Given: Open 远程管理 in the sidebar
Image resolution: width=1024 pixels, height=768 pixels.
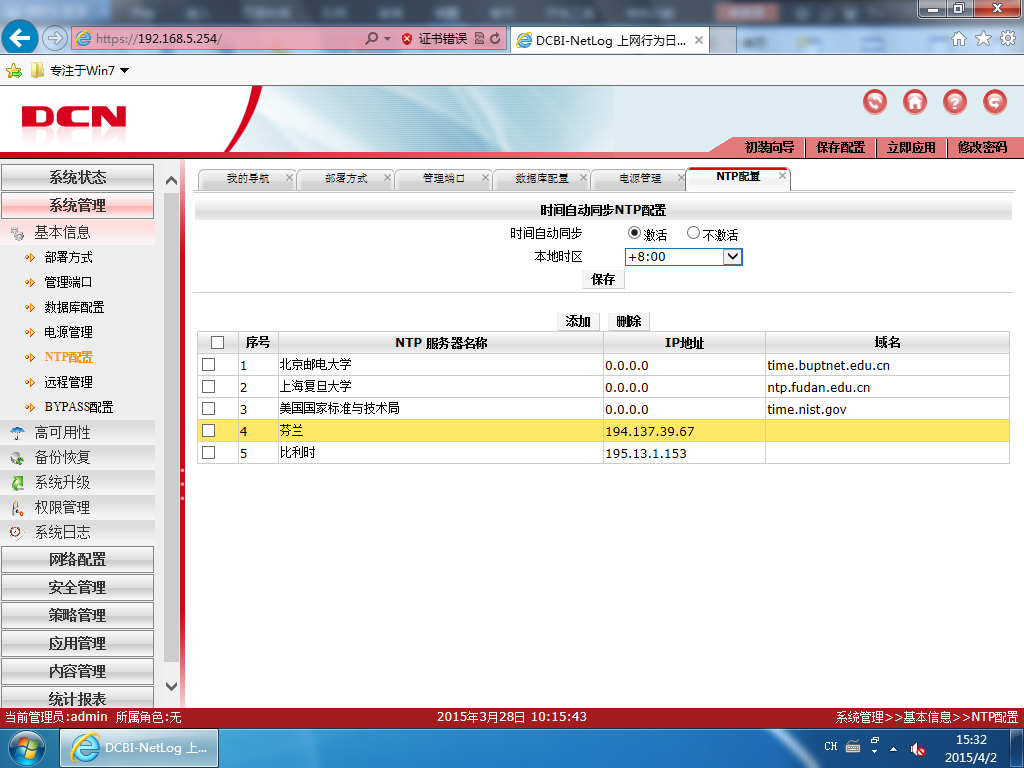Looking at the screenshot, I should (x=69, y=382).
